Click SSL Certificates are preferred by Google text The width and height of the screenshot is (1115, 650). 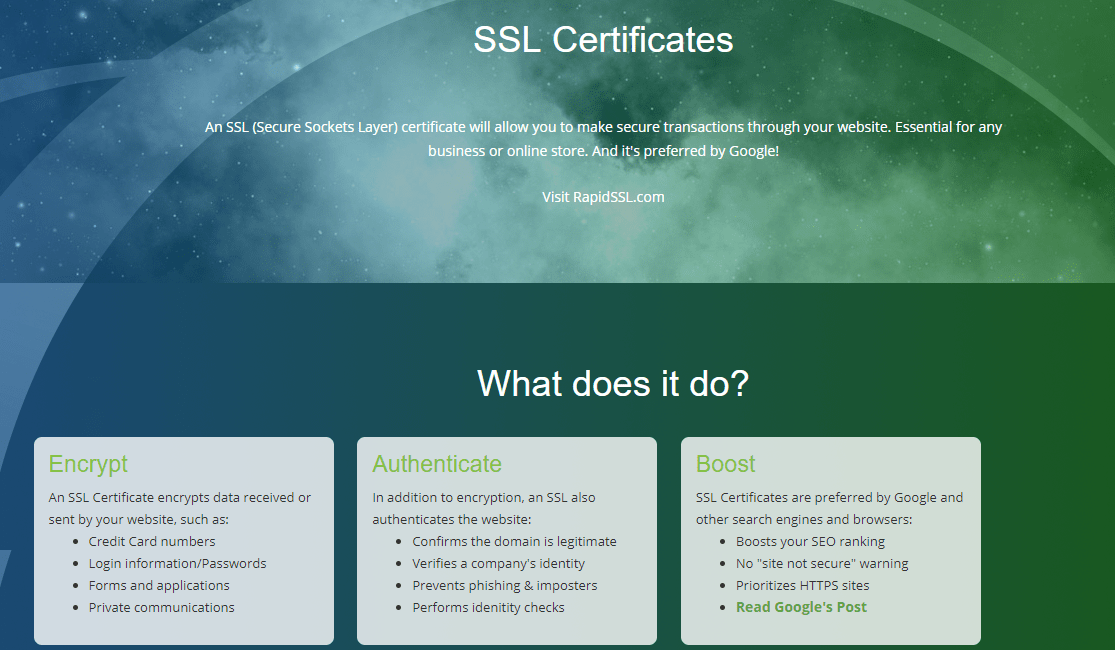[829, 497]
